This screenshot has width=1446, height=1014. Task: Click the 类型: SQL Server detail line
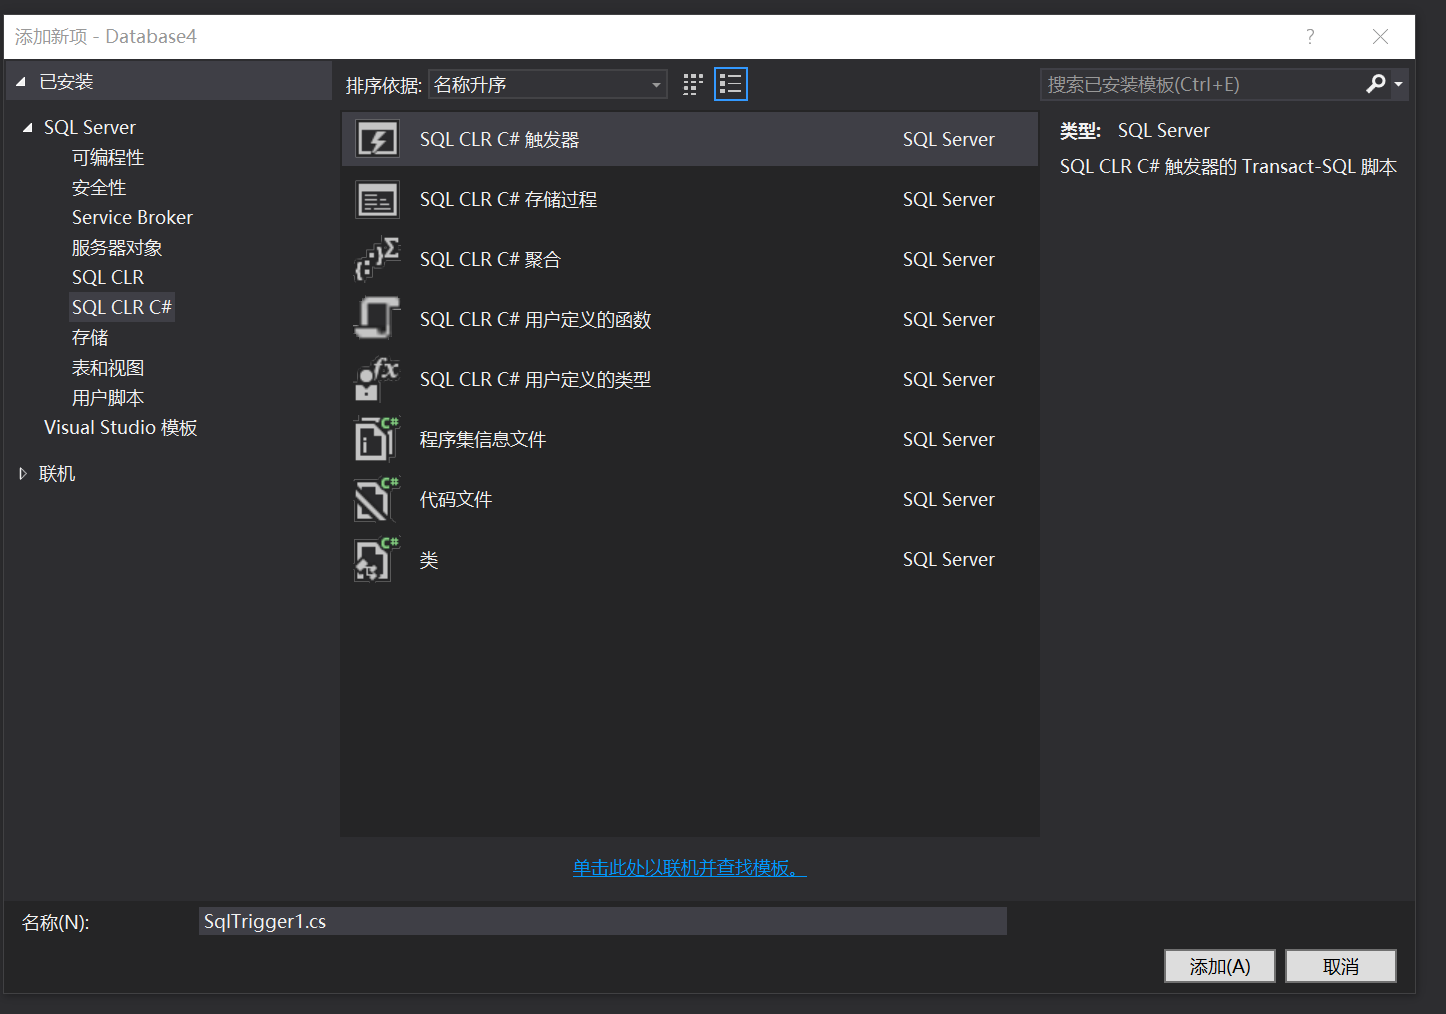[1135, 131]
